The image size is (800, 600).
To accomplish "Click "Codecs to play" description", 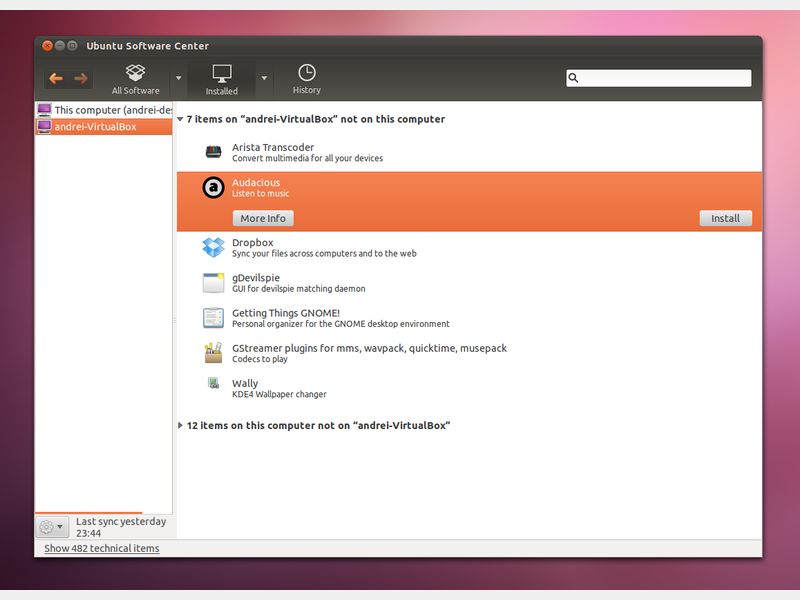I will (260, 359).
